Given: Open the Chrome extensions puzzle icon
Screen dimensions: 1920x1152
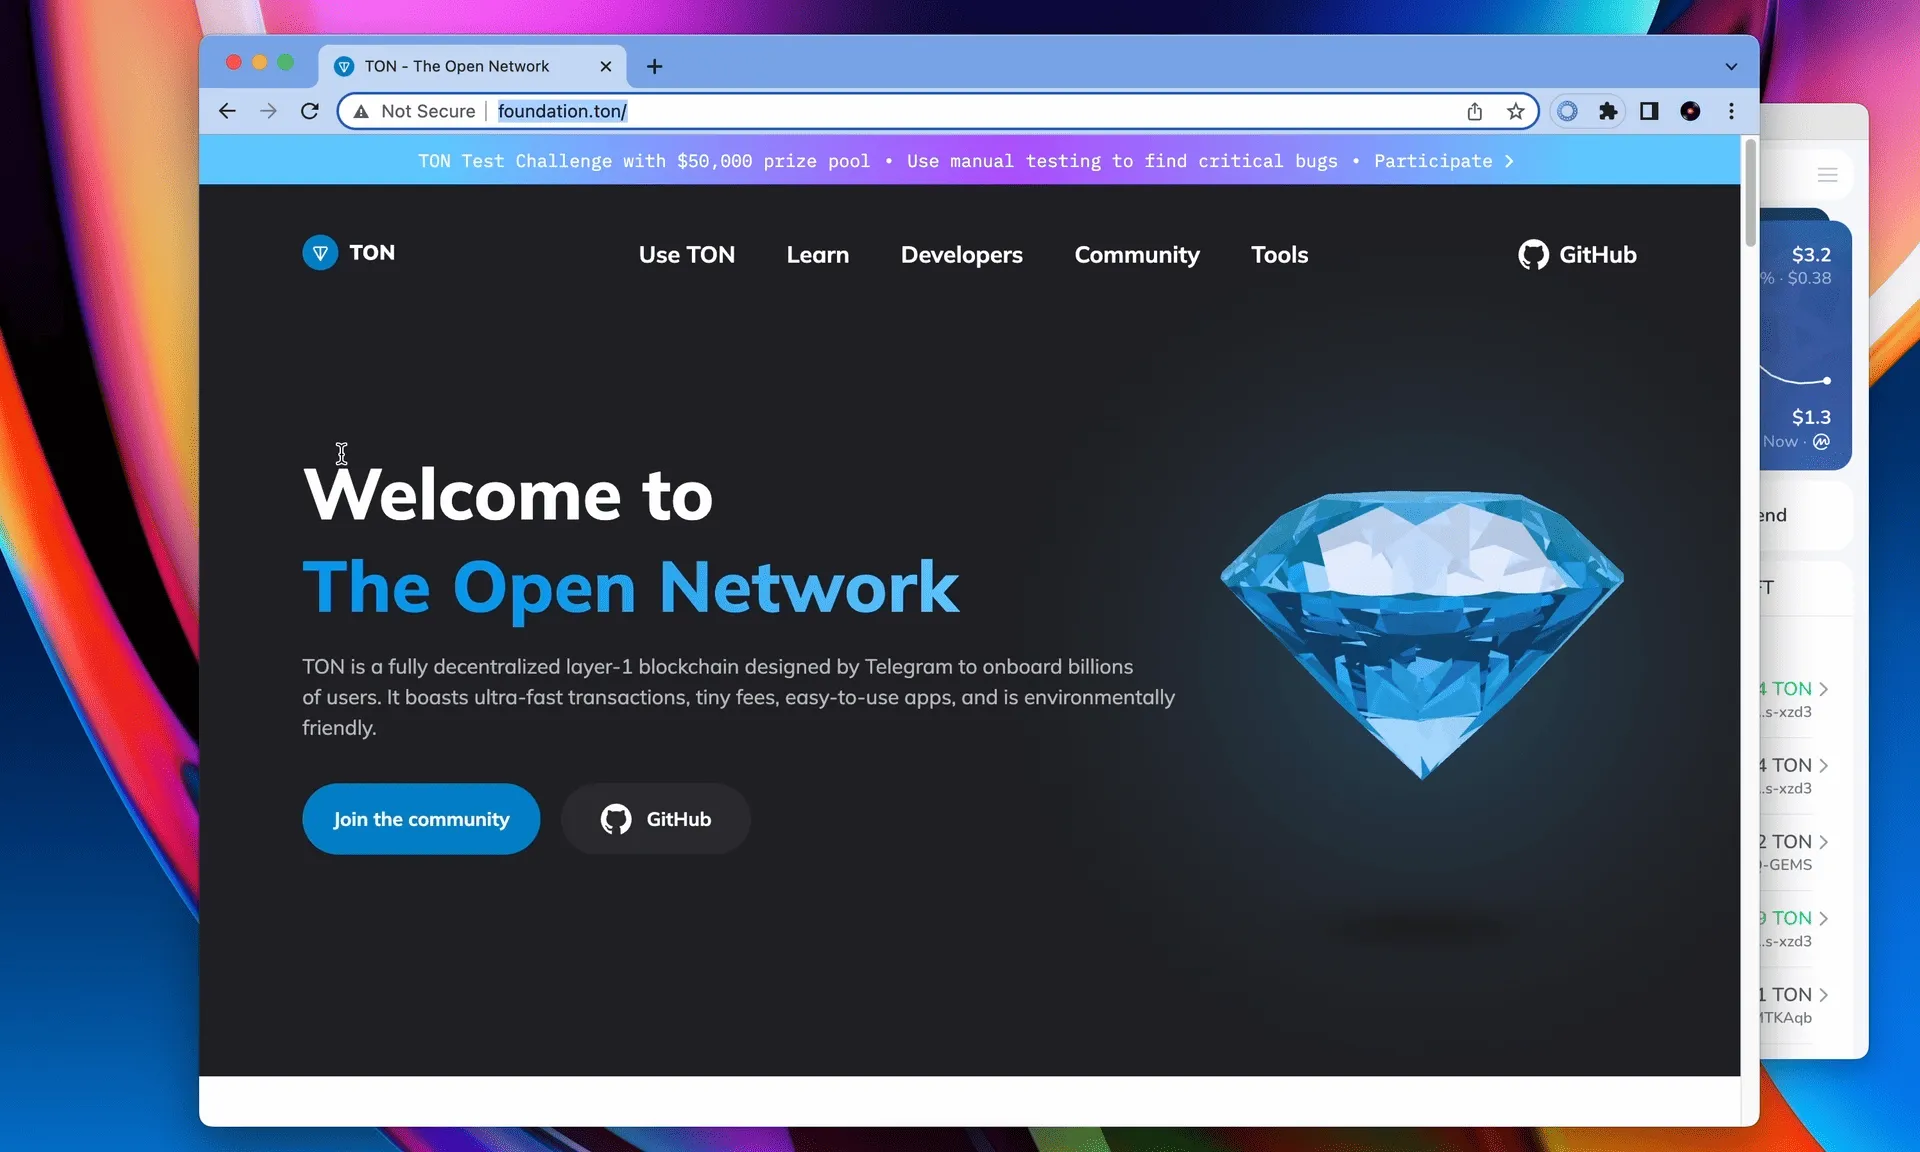Looking at the screenshot, I should tap(1608, 111).
